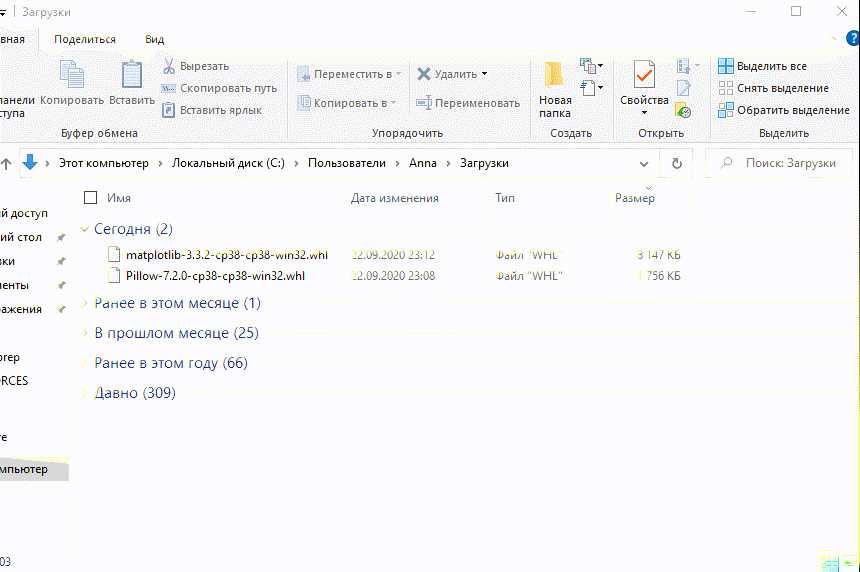Click Paste shortcut (Вставить ярлык)
The height and width of the screenshot is (572, 860).
[212, 110]
